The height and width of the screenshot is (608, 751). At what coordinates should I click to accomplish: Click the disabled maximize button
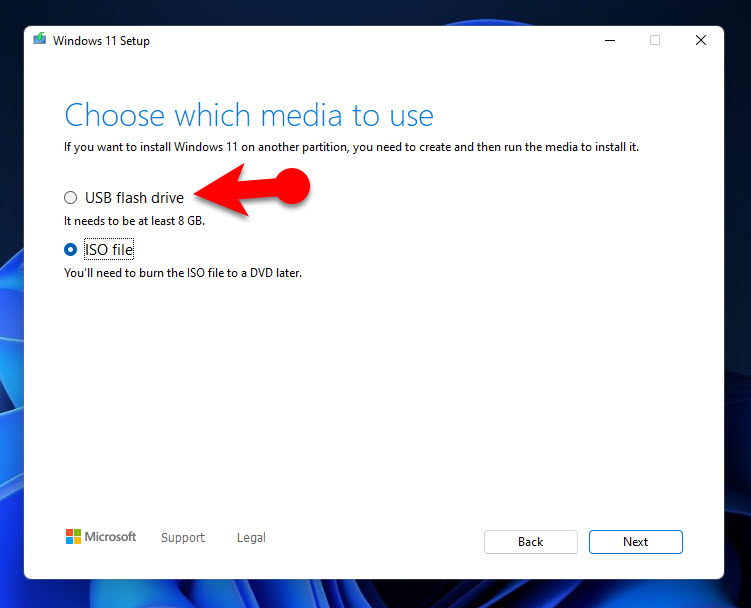click(x=655, y=41)
